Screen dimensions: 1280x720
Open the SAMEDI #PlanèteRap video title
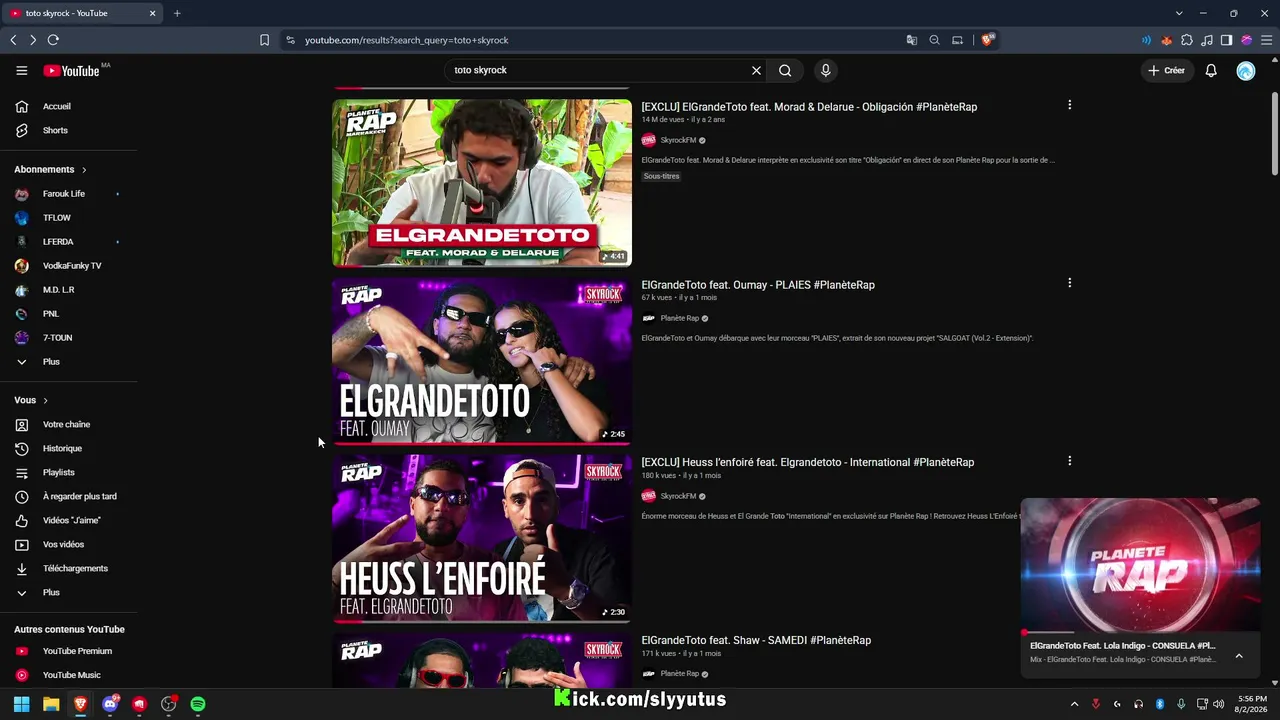(756, 640)
